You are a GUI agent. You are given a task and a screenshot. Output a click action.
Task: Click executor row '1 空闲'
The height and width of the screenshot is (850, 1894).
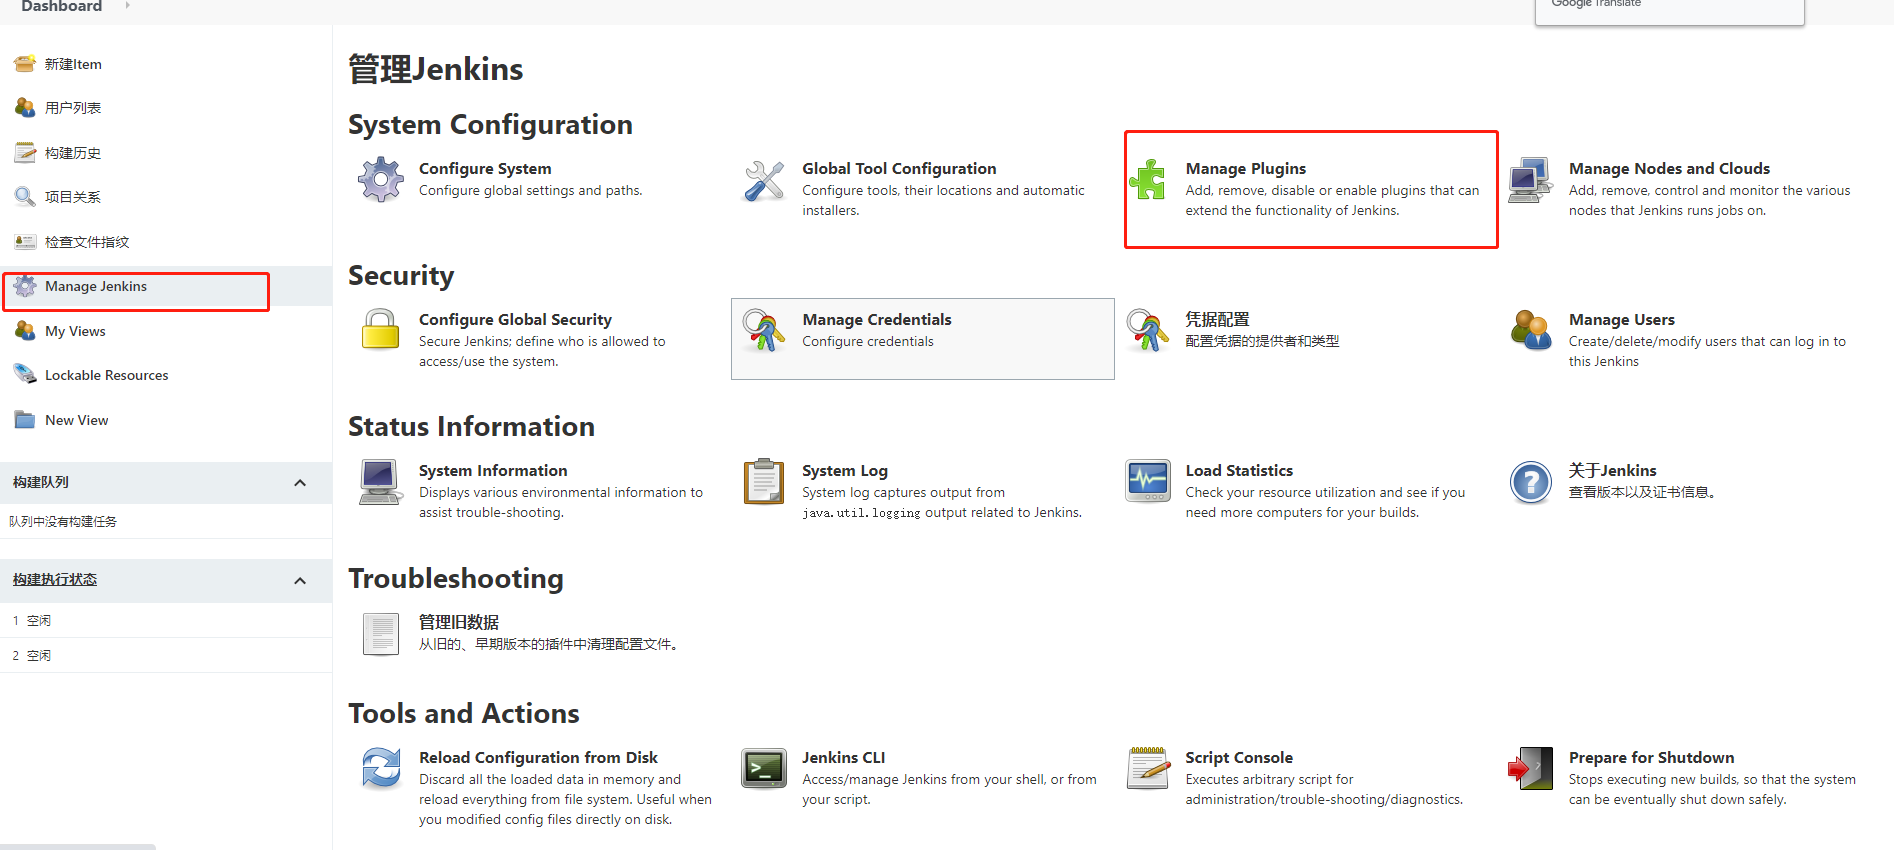coord(166,620)
